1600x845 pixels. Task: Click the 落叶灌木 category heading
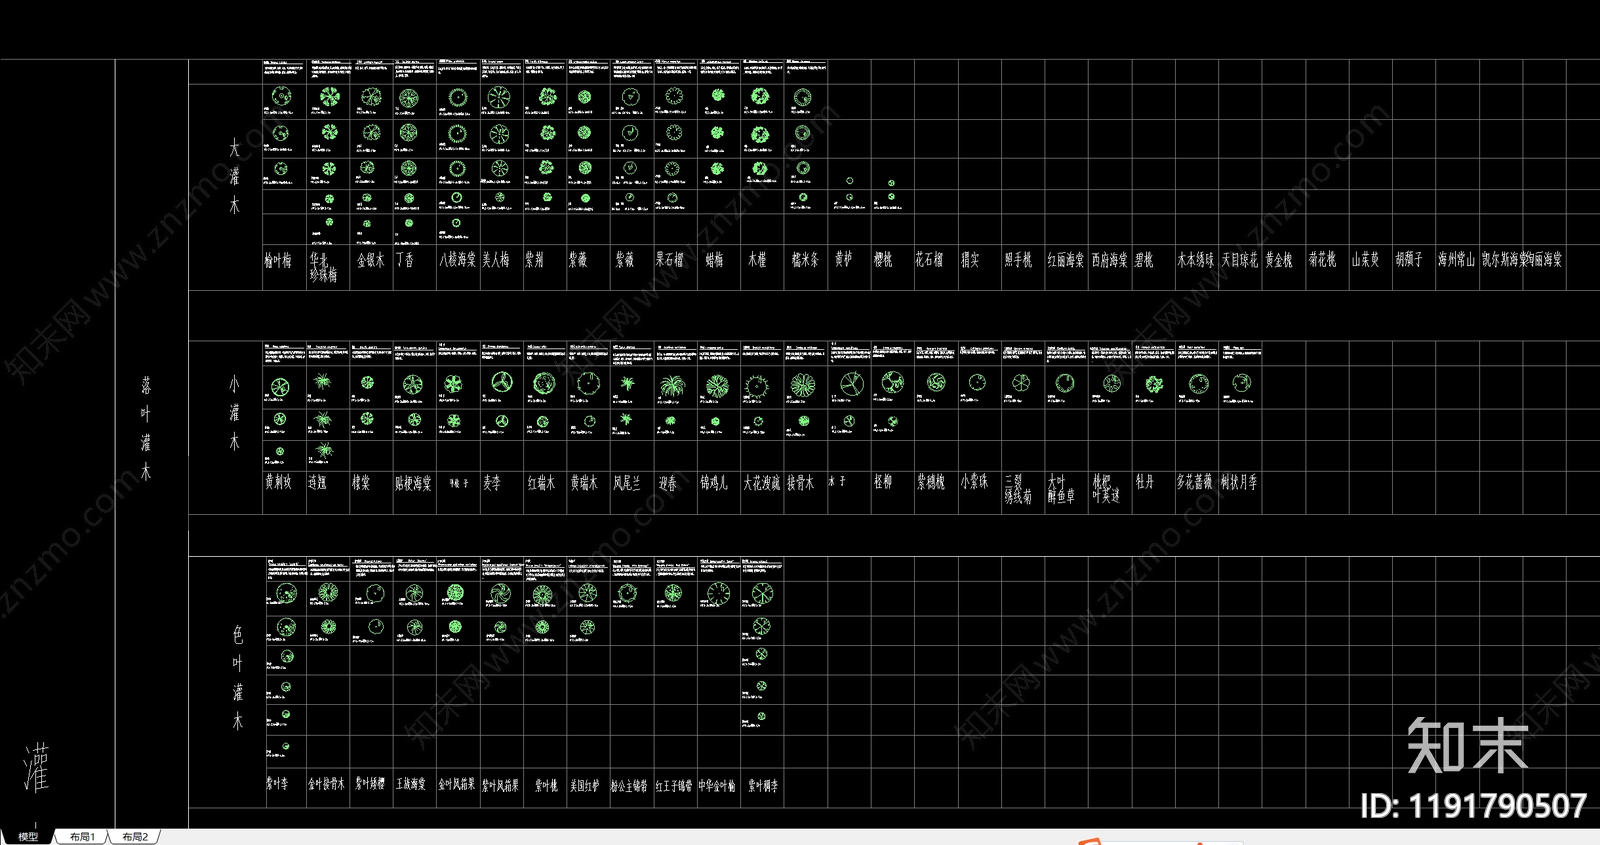pyautogui.click(x=146, y=428)
